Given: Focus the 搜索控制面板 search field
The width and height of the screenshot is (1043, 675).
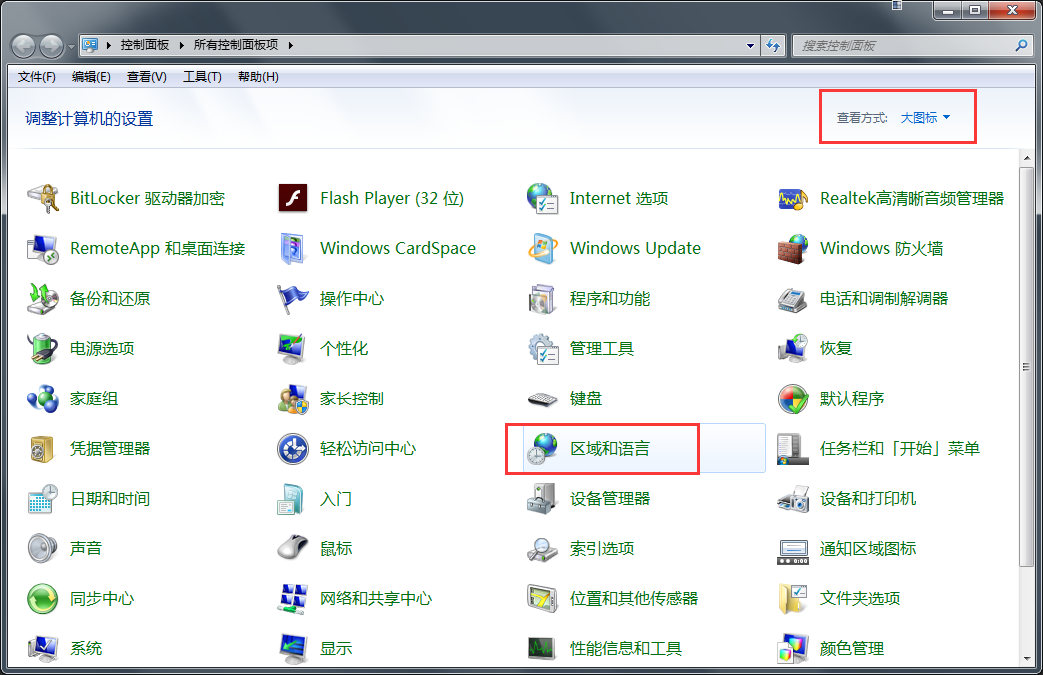Looking at the screenshot, I should (x=903, y=46).
